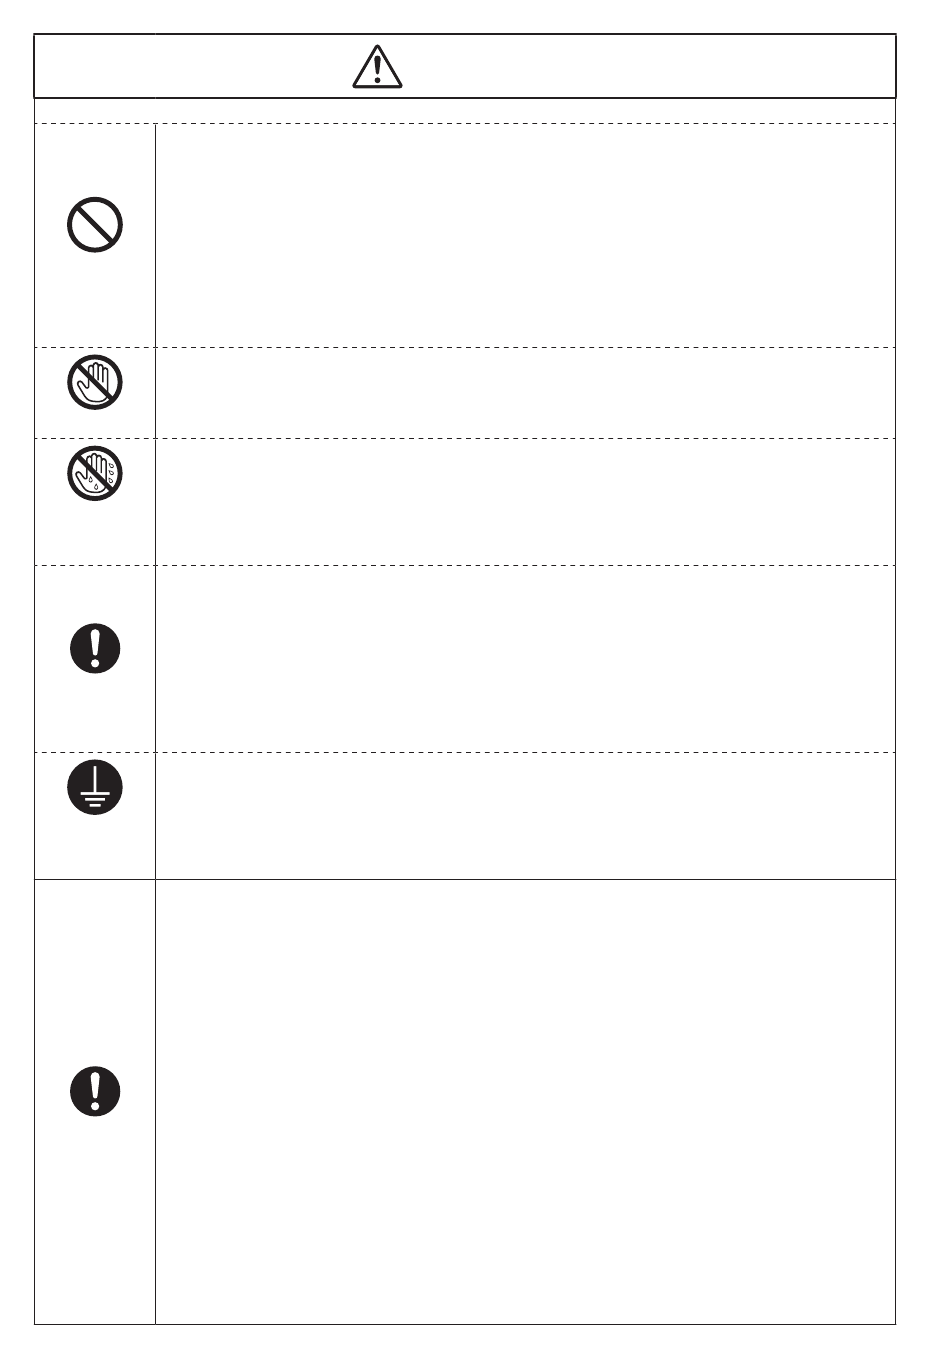This screenshot has width=950, height=1364.
Task: Click the blank area beside the wet-hands symbol
Action: [525, 502]
